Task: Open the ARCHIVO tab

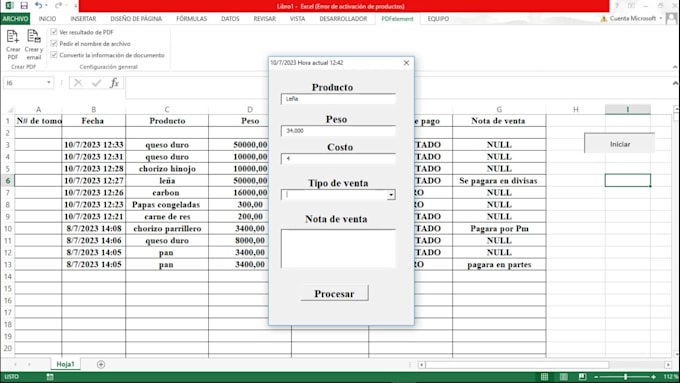Action: click(15, 19)
